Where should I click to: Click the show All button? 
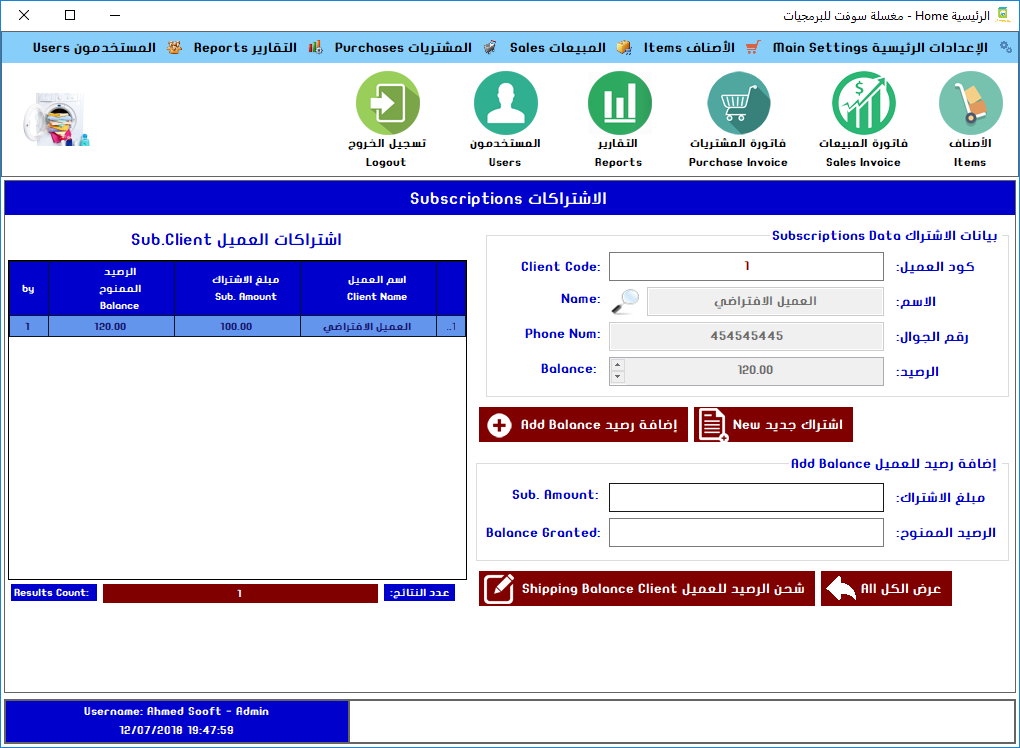[886, 589]
